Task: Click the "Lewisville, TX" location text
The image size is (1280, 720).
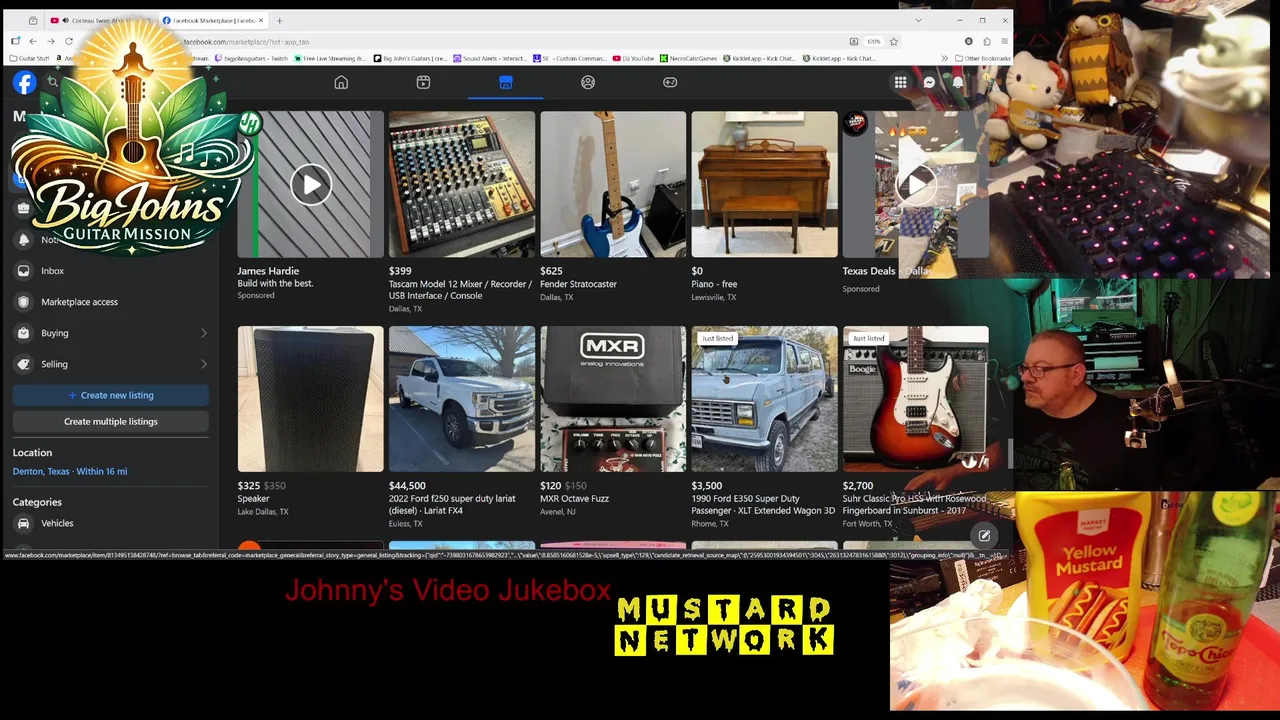Action: [x=714, y=297]
